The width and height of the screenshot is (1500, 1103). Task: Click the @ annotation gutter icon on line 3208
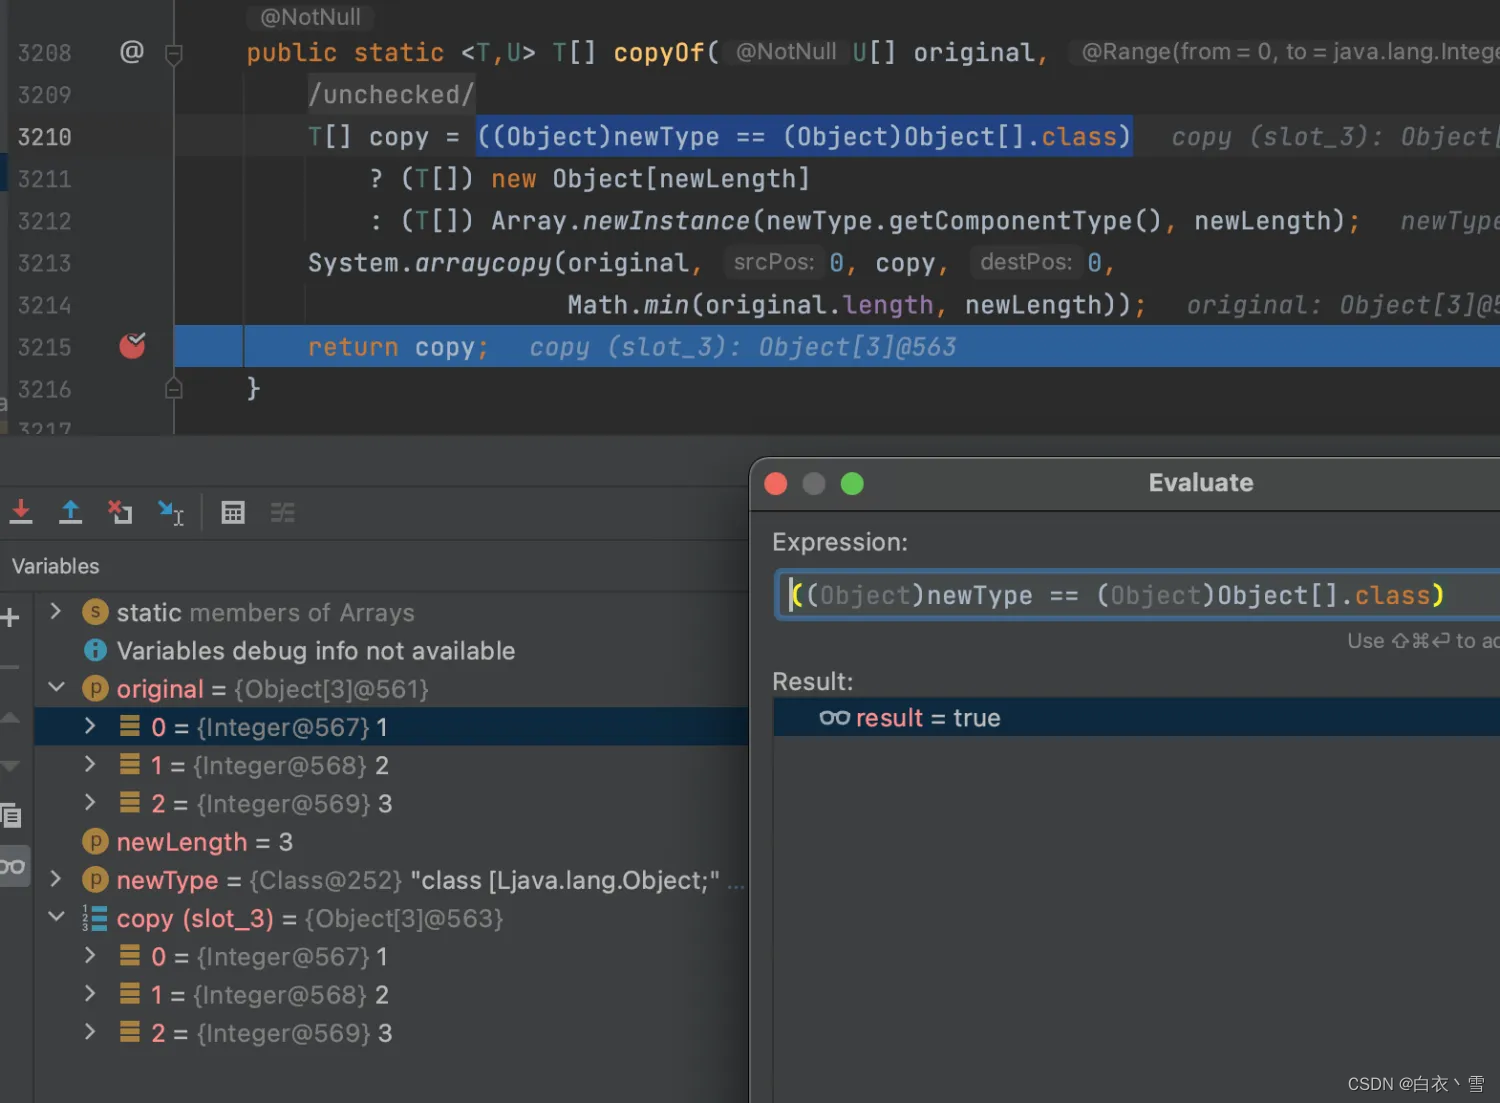click(x=132, y=51)
